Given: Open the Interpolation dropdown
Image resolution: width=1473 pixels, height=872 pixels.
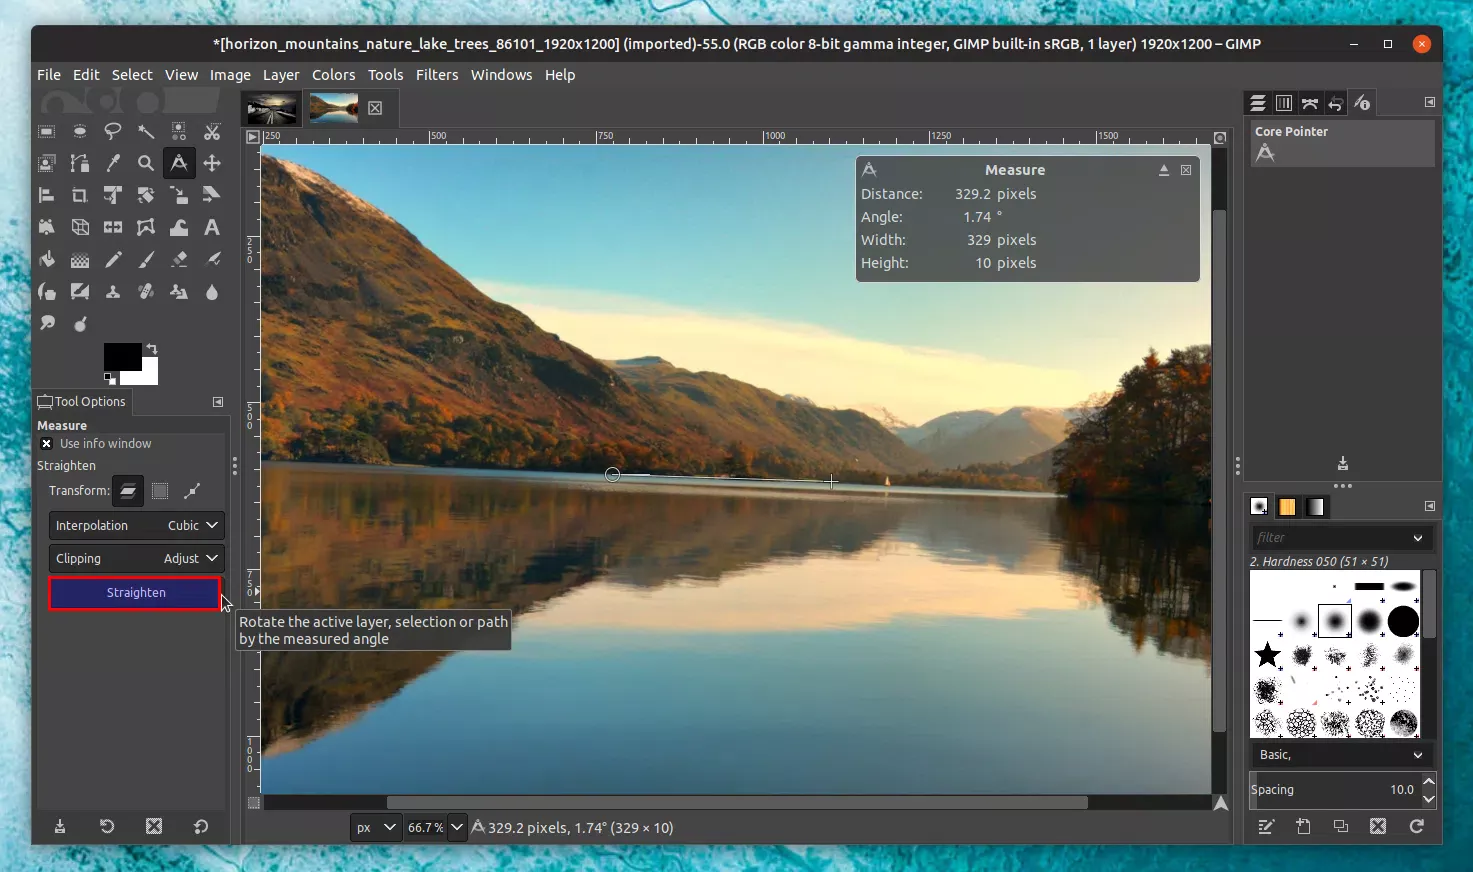Looking at the screenshot, I should click(136, 525).
